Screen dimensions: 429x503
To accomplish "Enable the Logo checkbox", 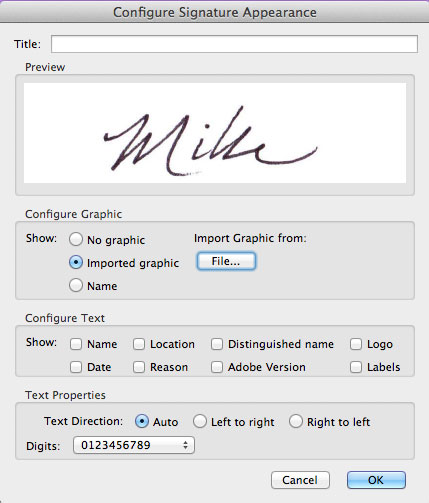I will click(356, 344).
